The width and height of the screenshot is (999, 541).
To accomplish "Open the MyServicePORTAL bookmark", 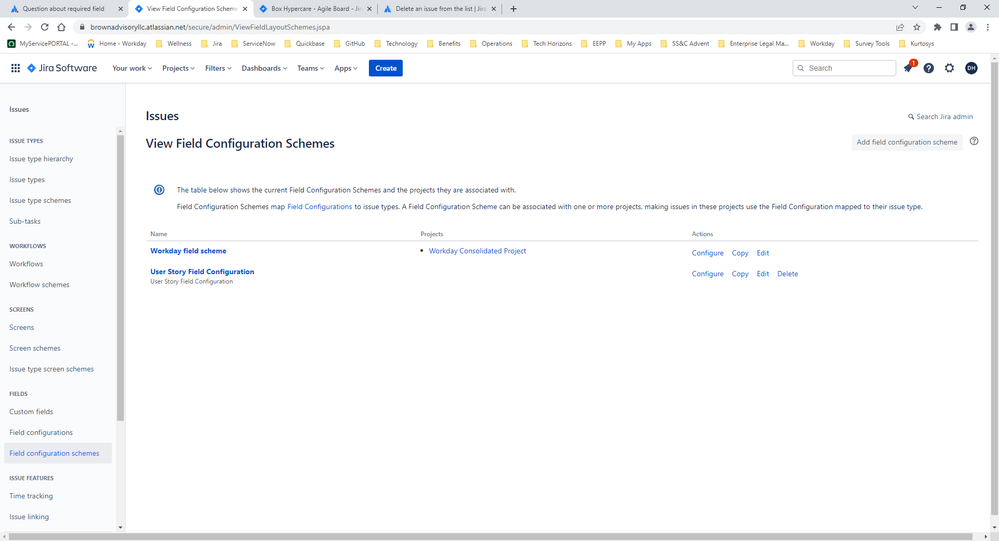I will [43, 43].
